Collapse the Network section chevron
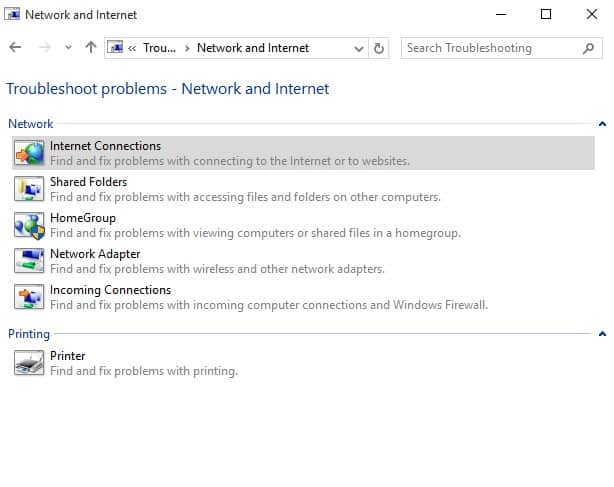Viewport: 614px width, 487px height. 602,124
